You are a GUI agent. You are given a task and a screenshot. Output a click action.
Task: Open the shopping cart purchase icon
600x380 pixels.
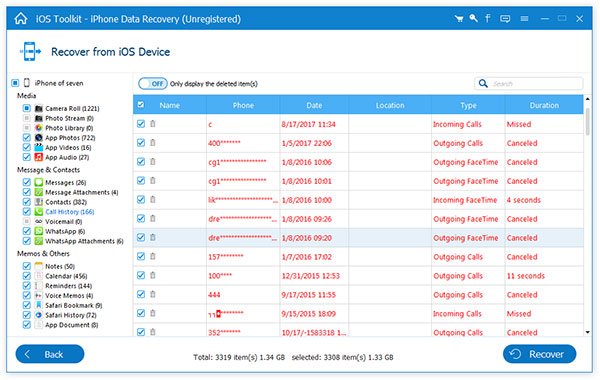(x=459, y=18)
